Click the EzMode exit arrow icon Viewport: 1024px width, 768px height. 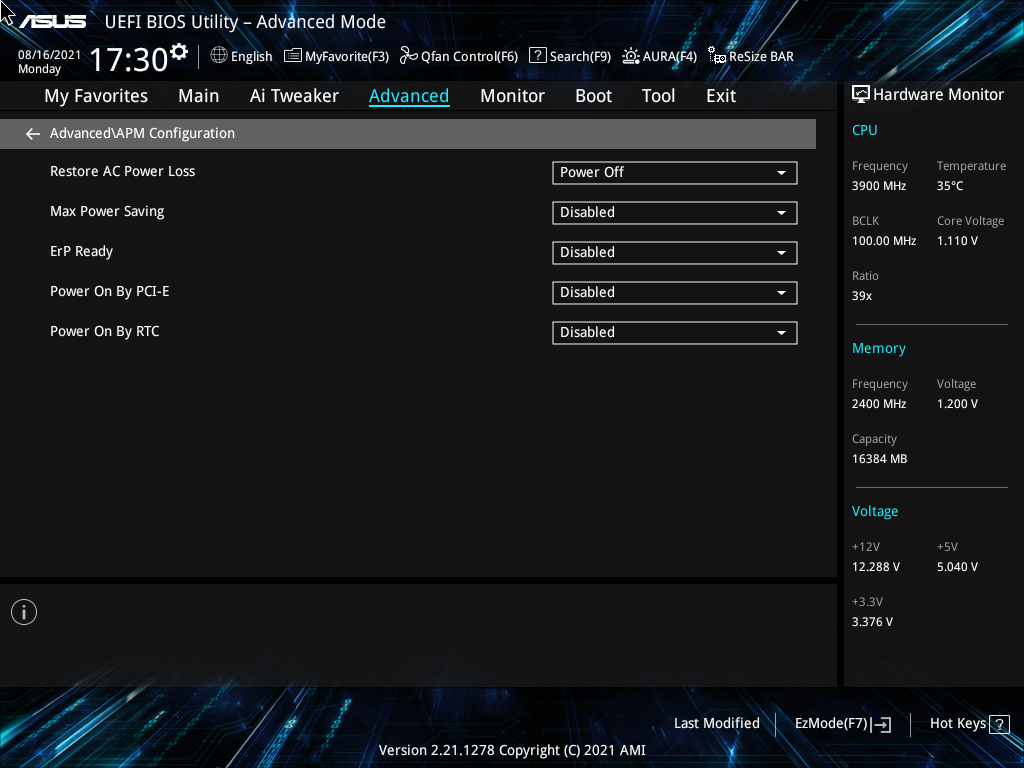click(881, 724)
